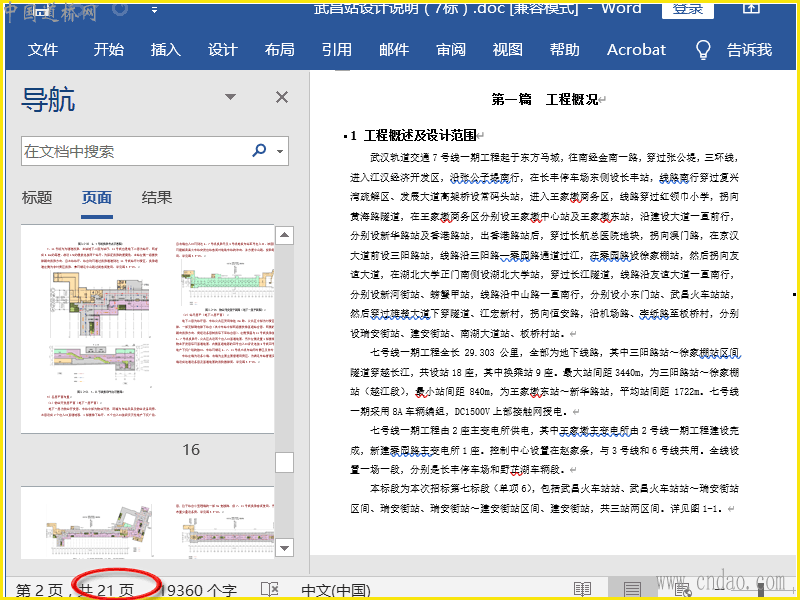This screenshot has width=800, height=600.
Task: Switch to the 视图 ribbon tab
Action: click(x=508, y=49)
